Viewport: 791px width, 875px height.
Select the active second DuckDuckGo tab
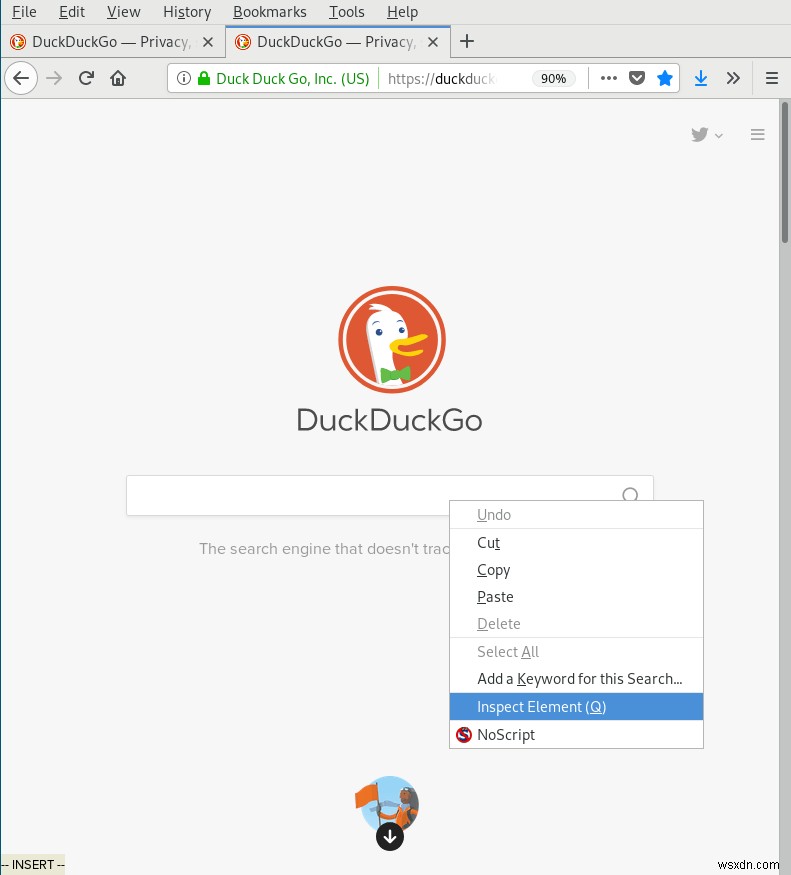[337, 42]
